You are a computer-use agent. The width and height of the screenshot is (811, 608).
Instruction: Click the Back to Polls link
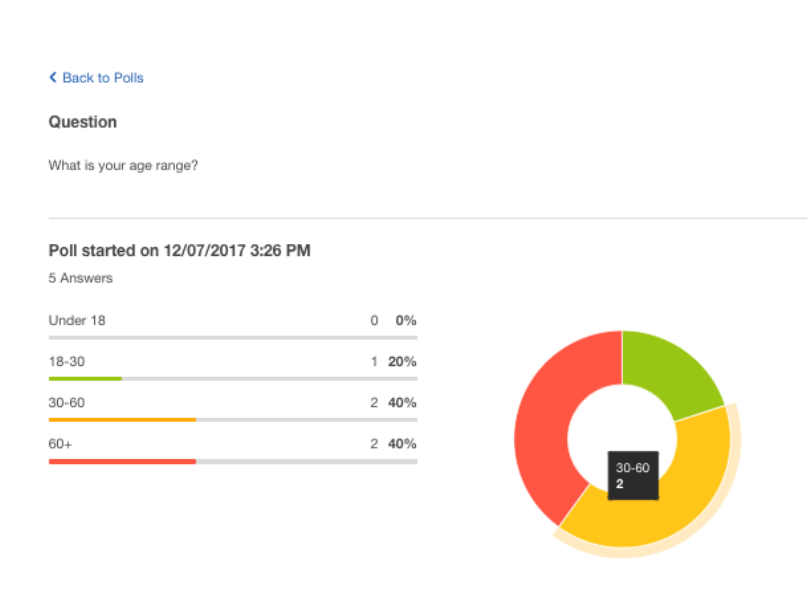(x=96, y=78)
